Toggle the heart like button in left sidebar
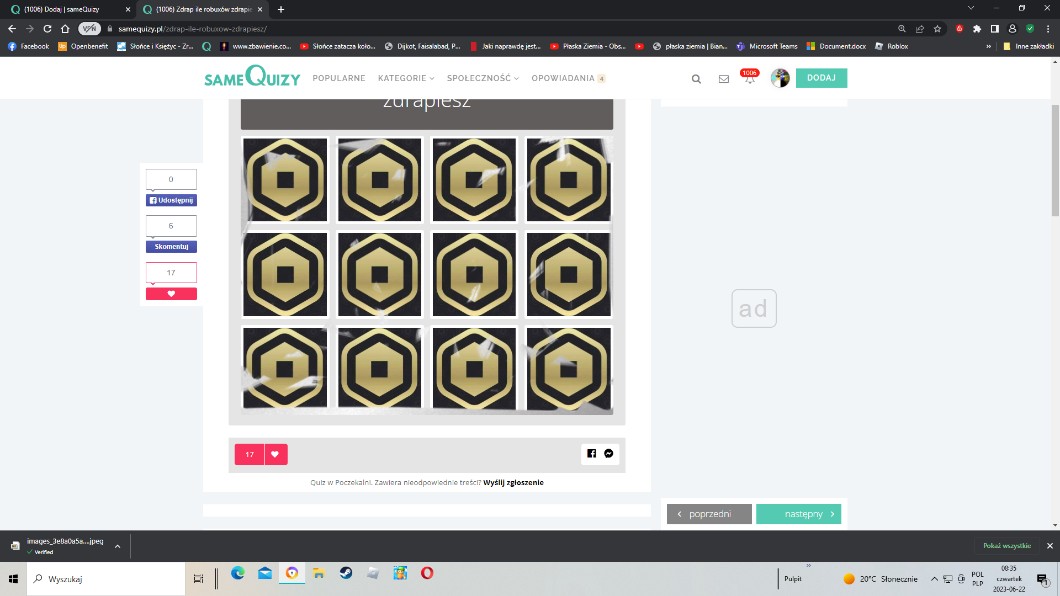 click(x=171, y=294)
